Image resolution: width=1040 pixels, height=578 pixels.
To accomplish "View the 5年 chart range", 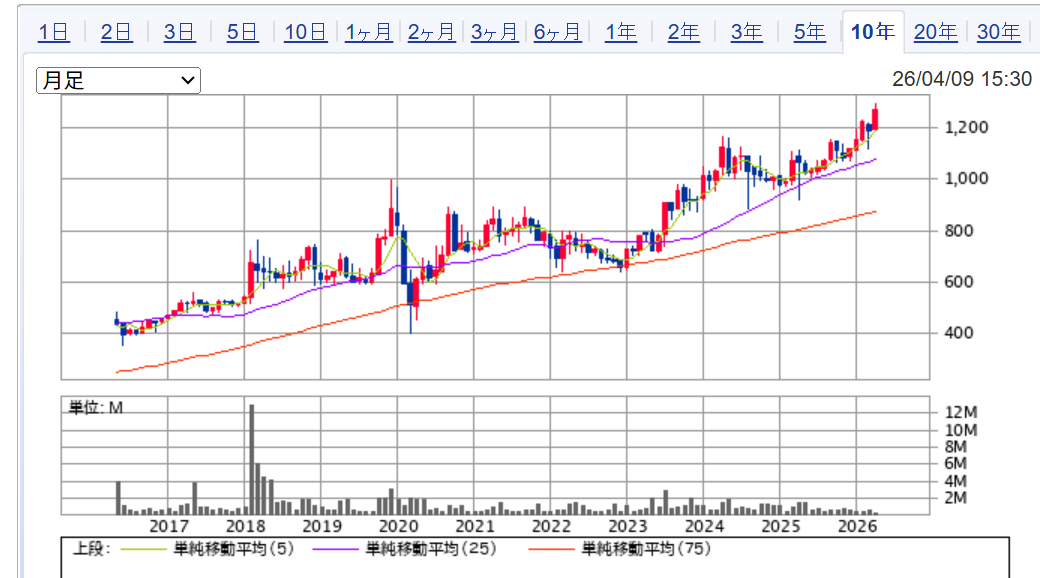I will tap(809, 32).
